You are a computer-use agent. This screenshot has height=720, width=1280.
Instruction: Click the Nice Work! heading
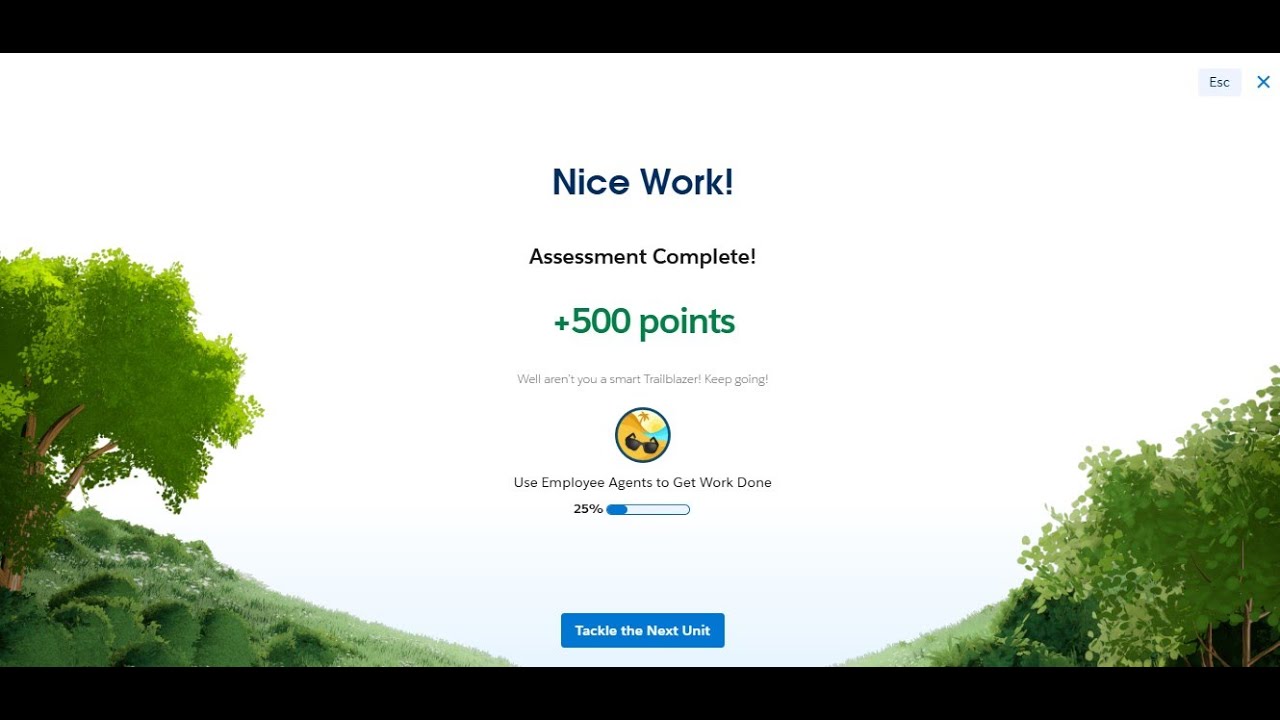pyautogui.click(x=643, y=181)
